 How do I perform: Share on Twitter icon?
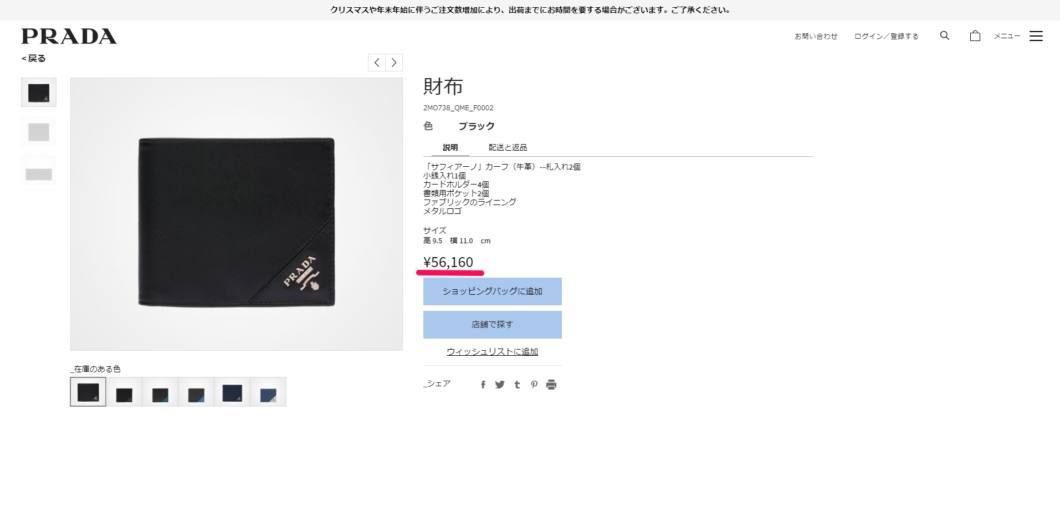[x=500, y=385]
